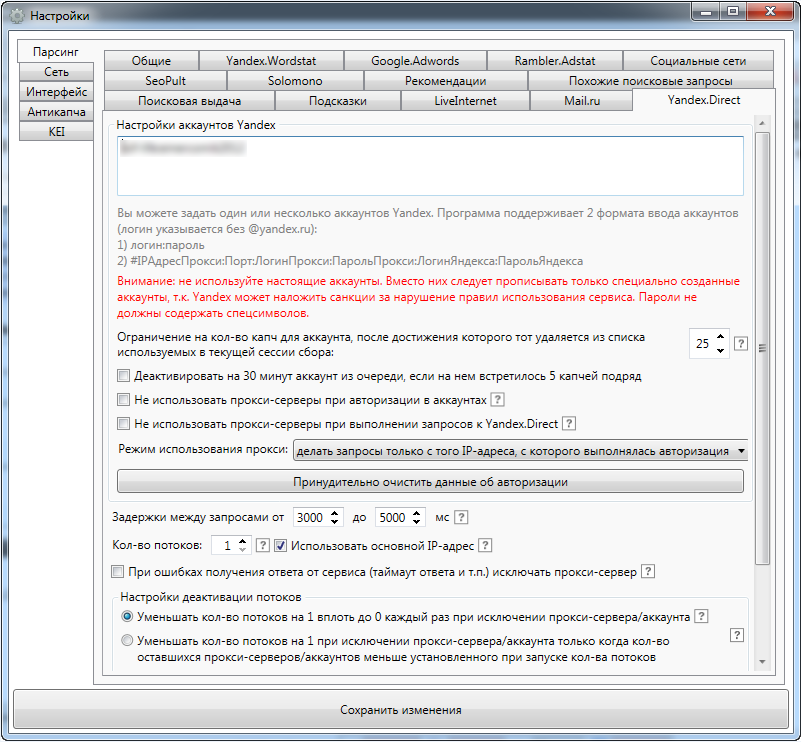
Task: Click the scroll down arrow of settings panel
Action: [762, 662]
